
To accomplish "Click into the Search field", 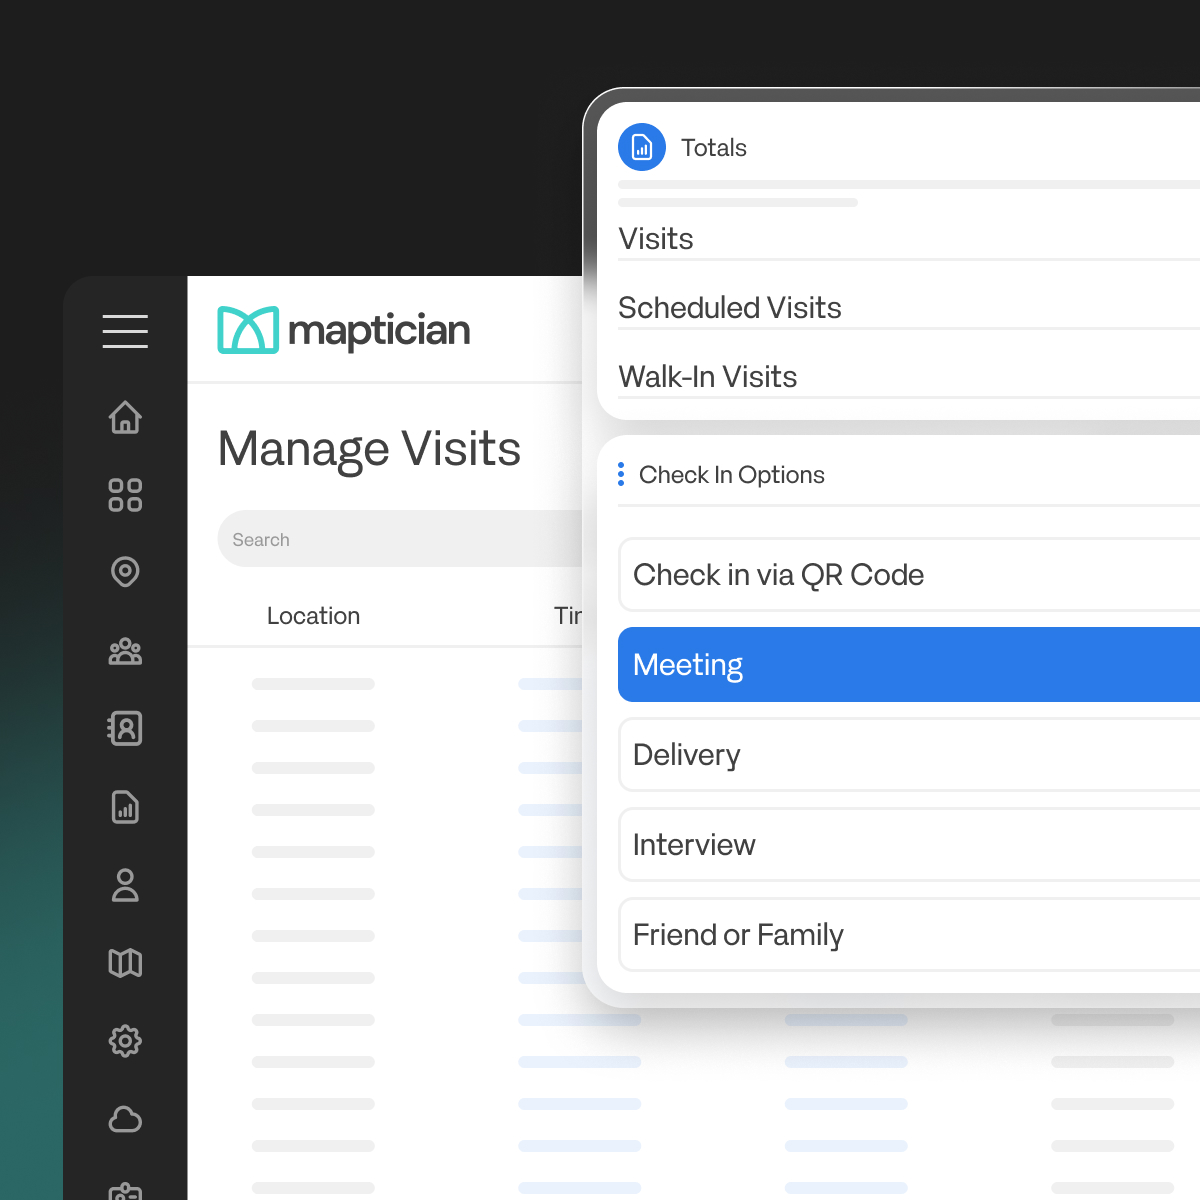I will coord(400,539).
